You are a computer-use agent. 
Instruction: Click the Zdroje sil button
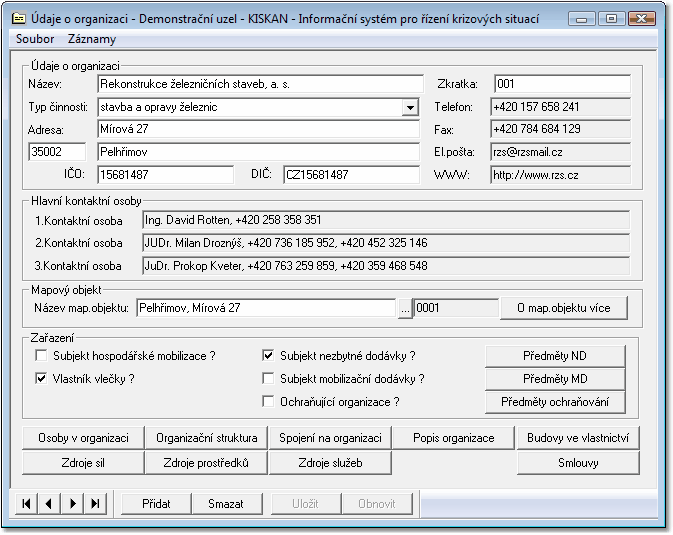click(x=83, y=463)
